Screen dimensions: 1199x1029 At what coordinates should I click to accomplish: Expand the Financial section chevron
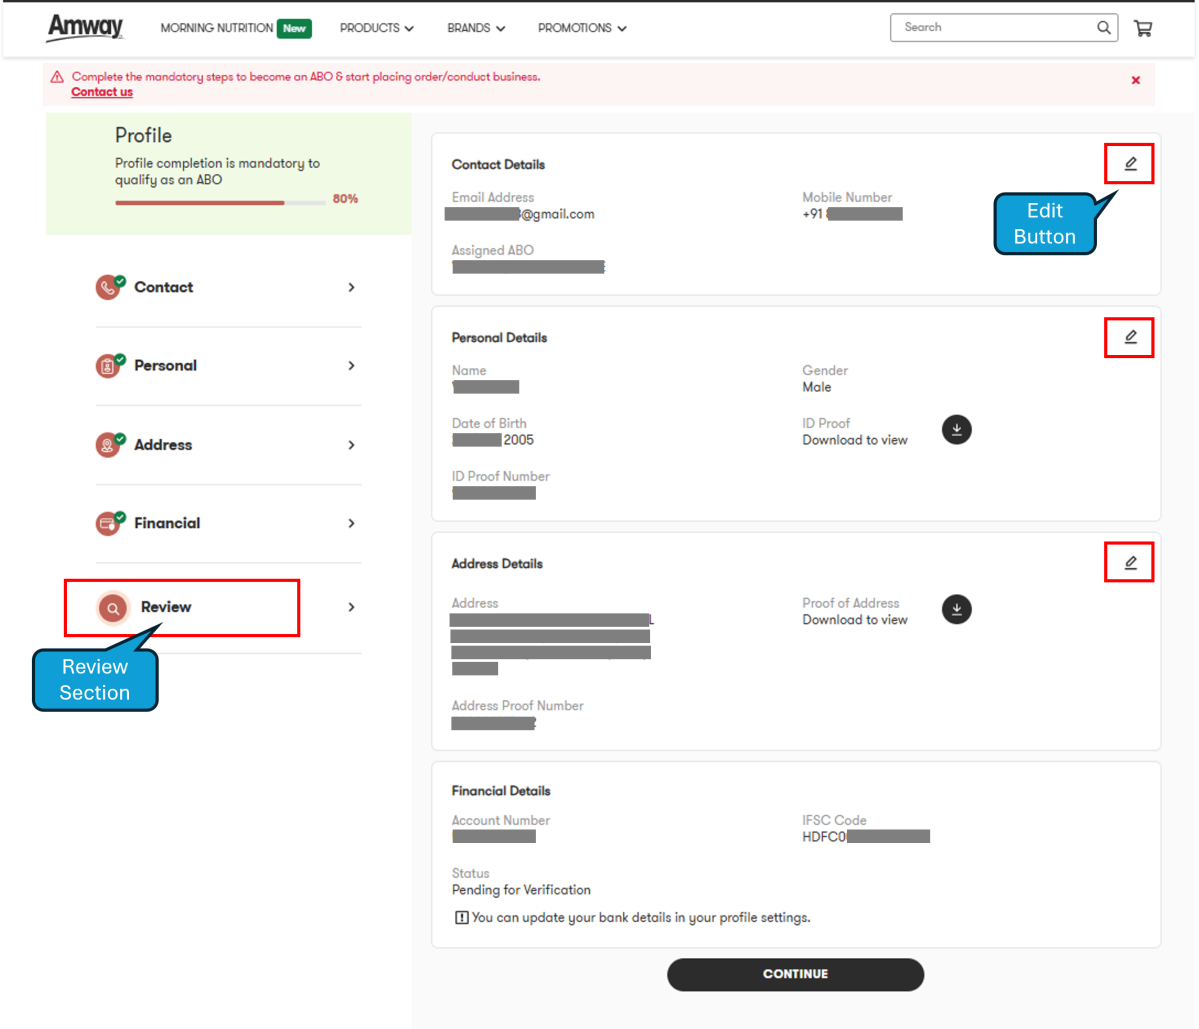(x=351, y=523)
